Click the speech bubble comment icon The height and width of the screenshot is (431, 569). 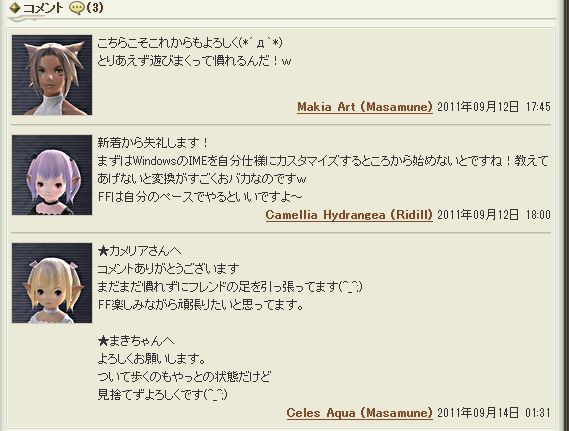click(x=77, y=9)
